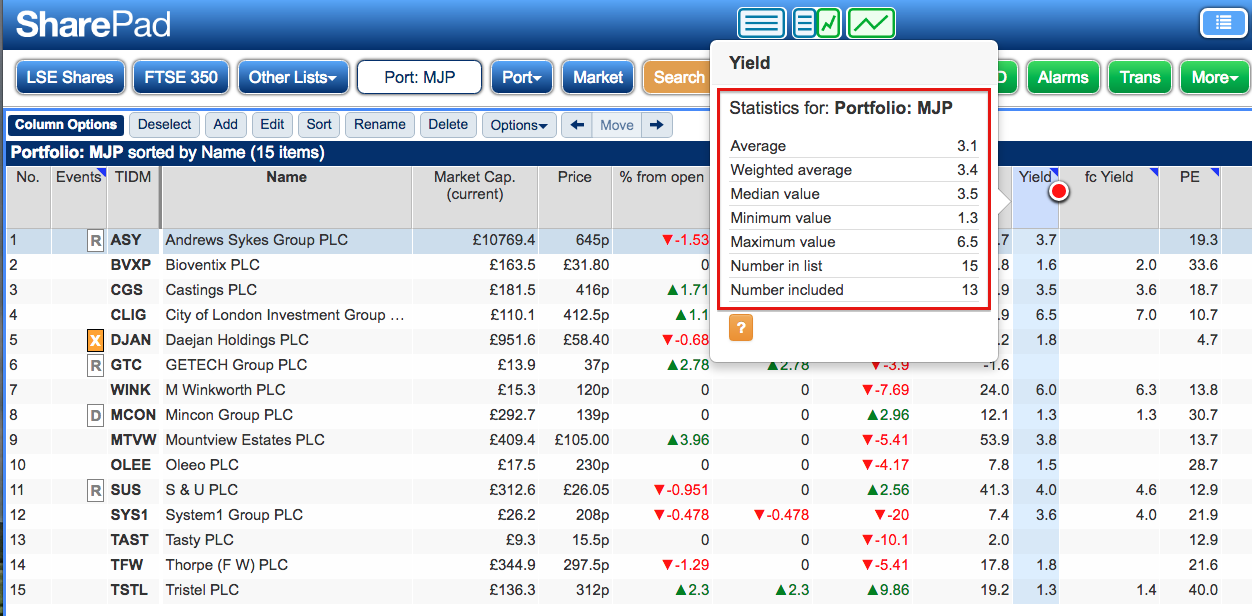
Task: Switch to the list-only view icon
Action: point(762,22)
